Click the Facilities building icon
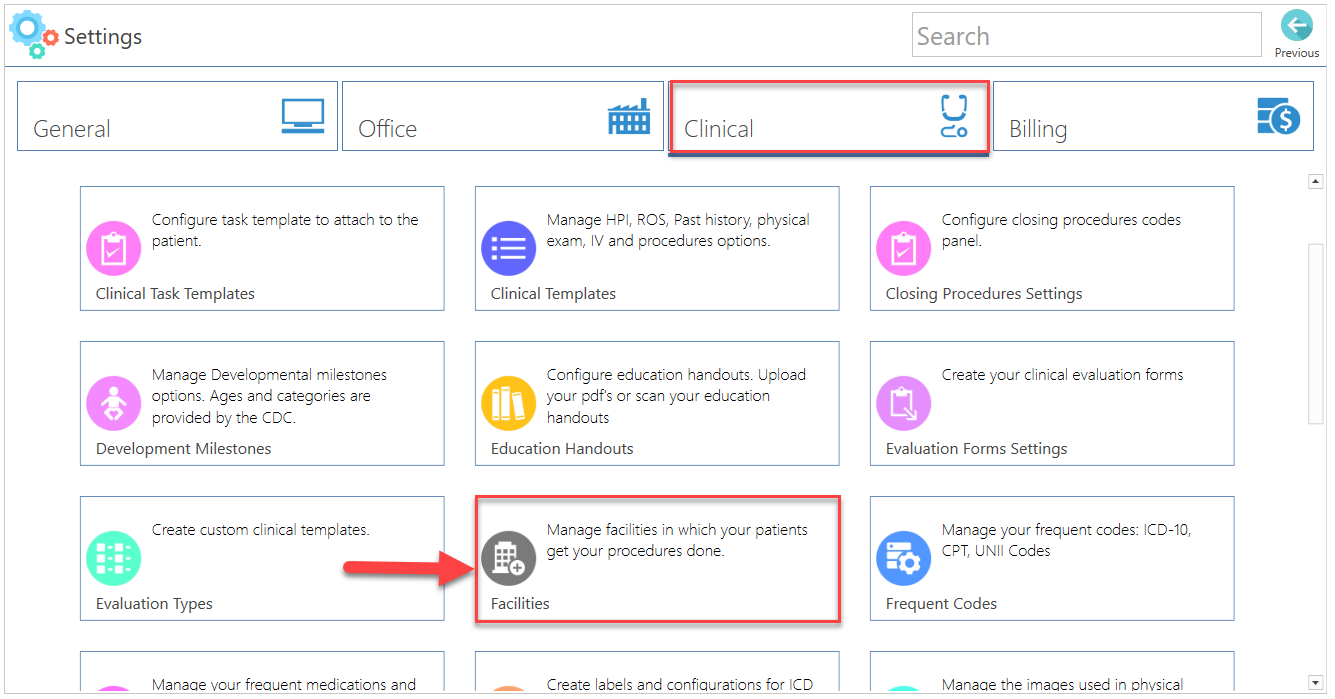This screenshot has width=1335, height=699. (x=508, y=558)
